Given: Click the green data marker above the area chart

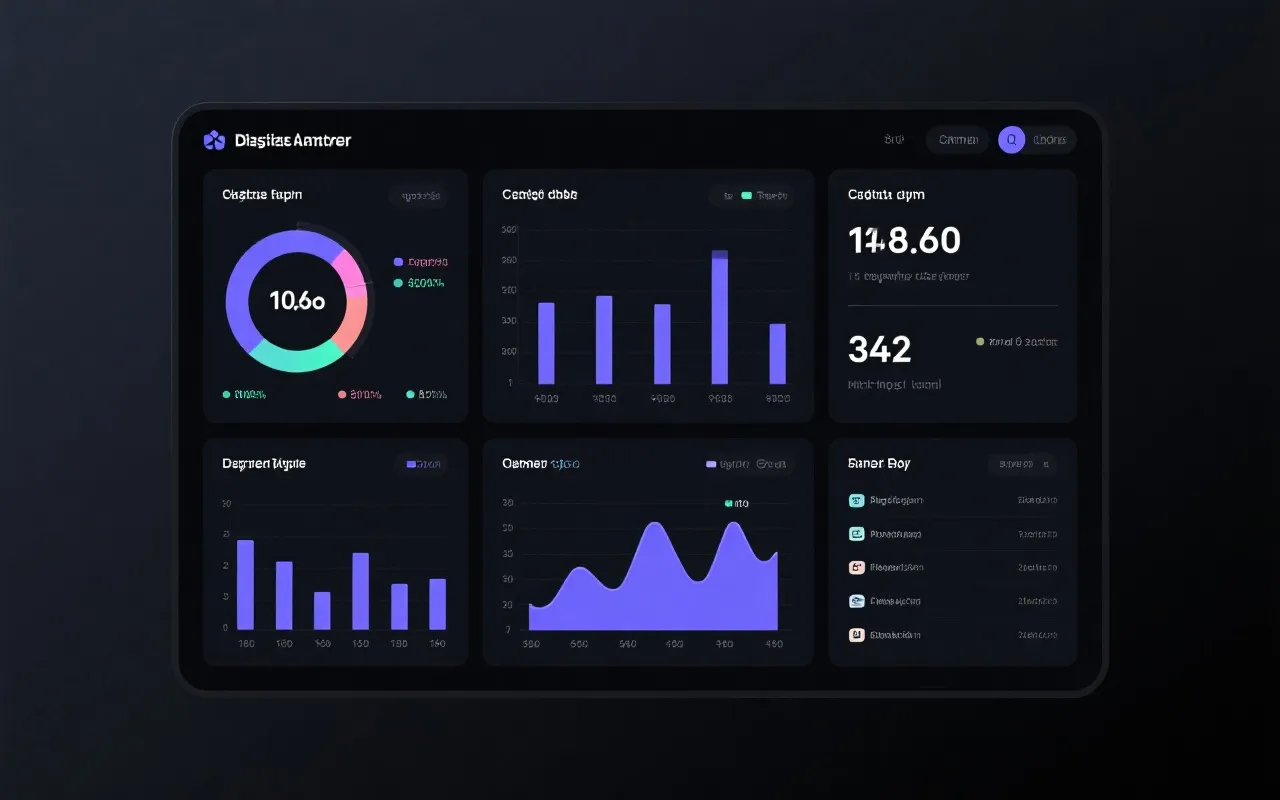Looking at the screenshot, I should (x=729, y=504).
